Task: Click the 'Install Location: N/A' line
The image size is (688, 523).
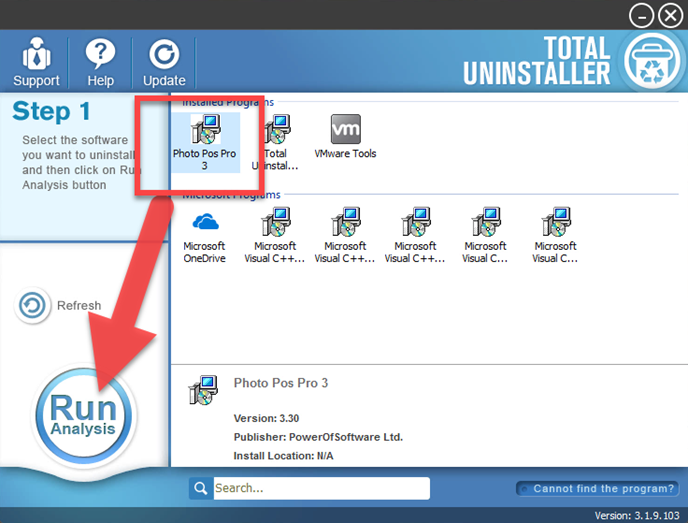Action: 283,456
